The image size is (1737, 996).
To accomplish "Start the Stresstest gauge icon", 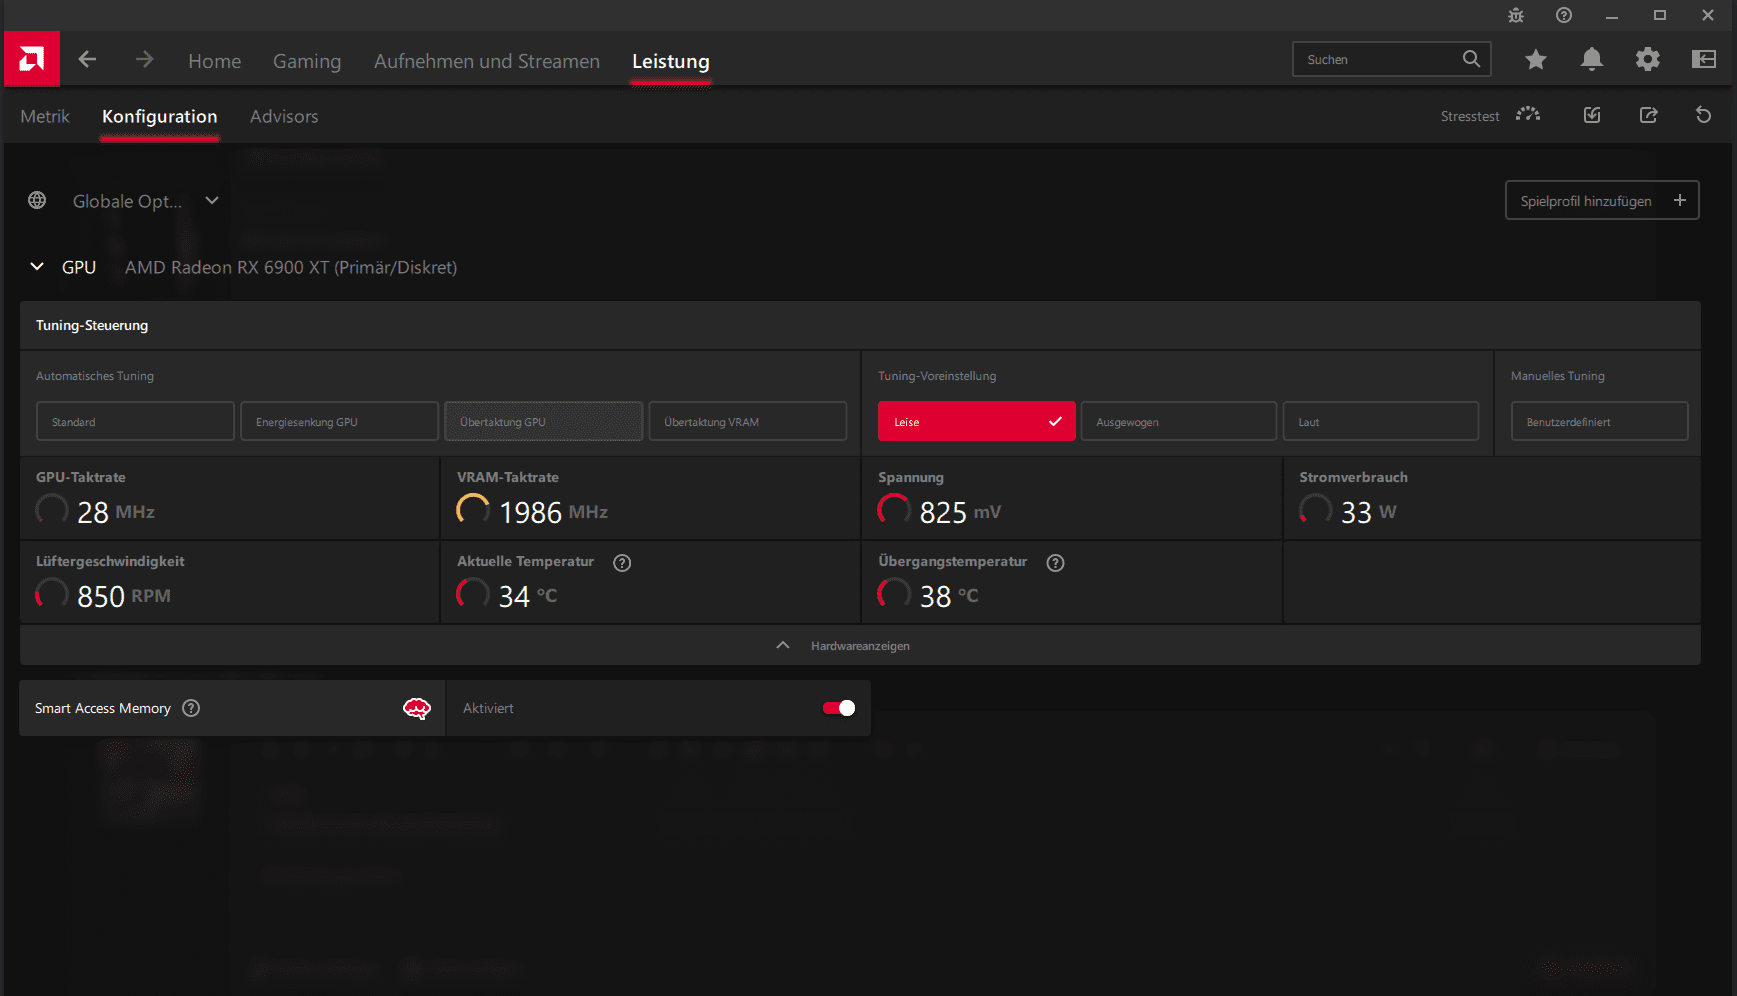I will (x=1528, y=115).
